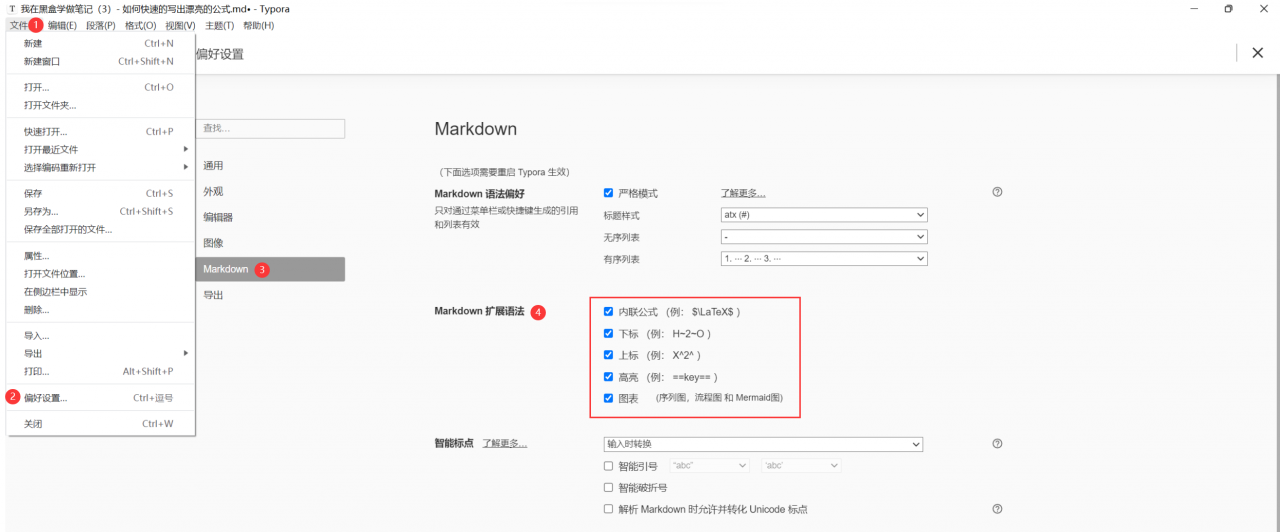This screenshot has width=1280, height=532.
Task: Disable 上标 superscript checkbox
Action: (x=608, y=355)
